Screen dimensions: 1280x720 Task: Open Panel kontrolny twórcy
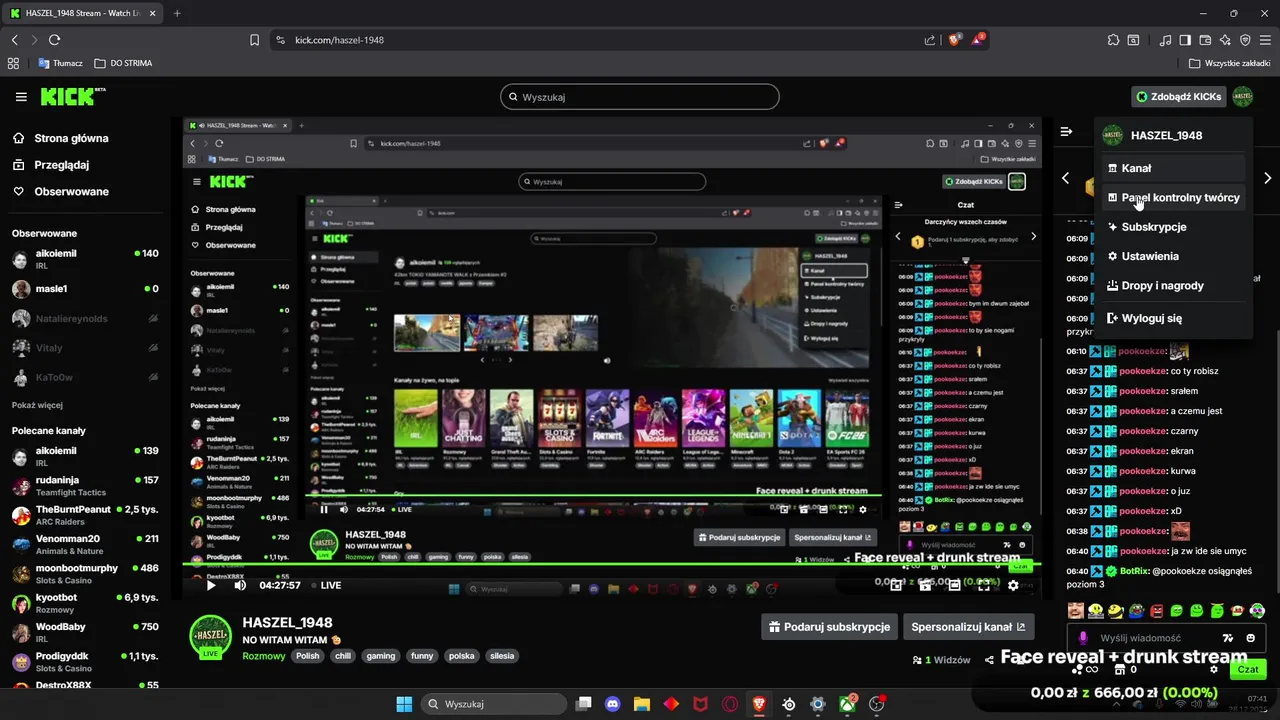click(x=1174, y=198)
